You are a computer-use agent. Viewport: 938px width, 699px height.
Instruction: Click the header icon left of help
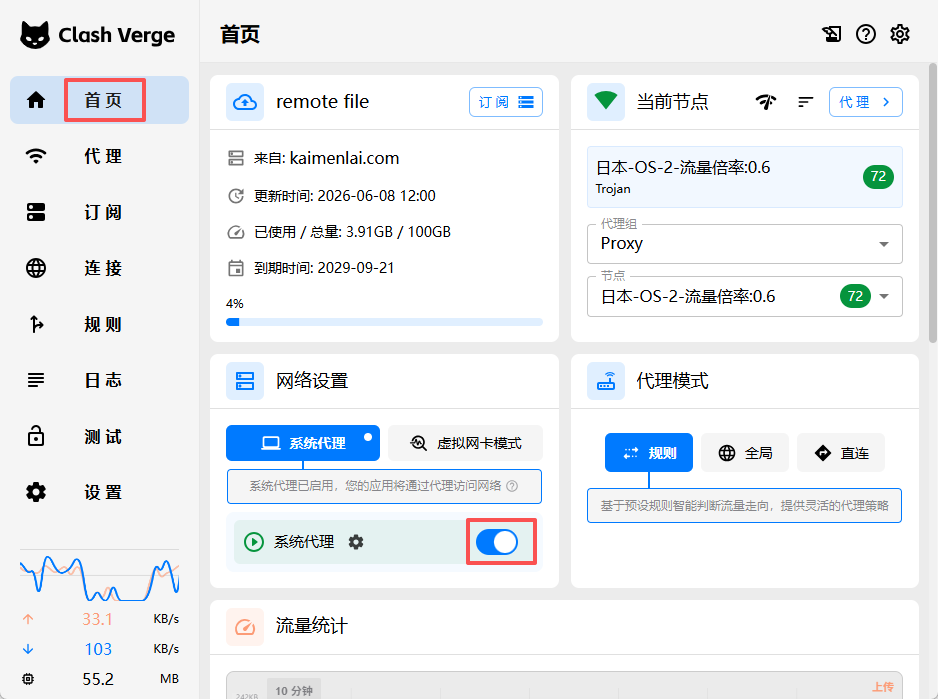pos(832,34)
